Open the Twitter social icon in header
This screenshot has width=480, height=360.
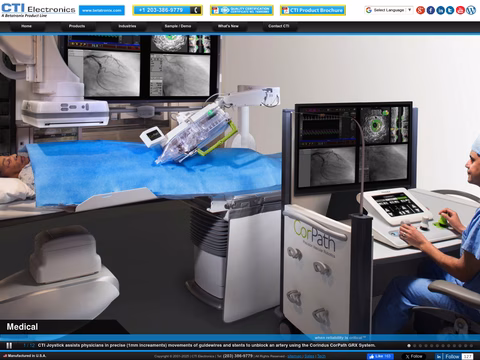[x=450, y=10]
